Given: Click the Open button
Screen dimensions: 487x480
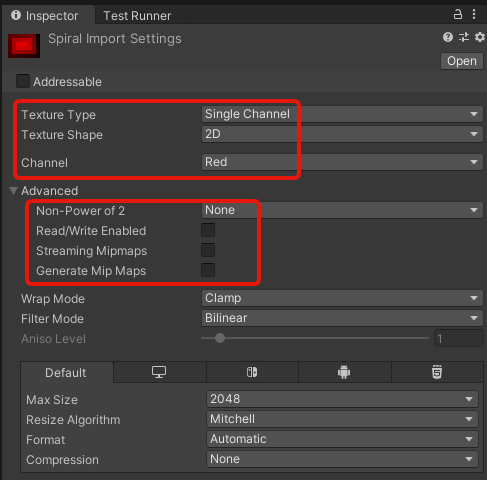Looking at the screenshot, I should (462, 61).
